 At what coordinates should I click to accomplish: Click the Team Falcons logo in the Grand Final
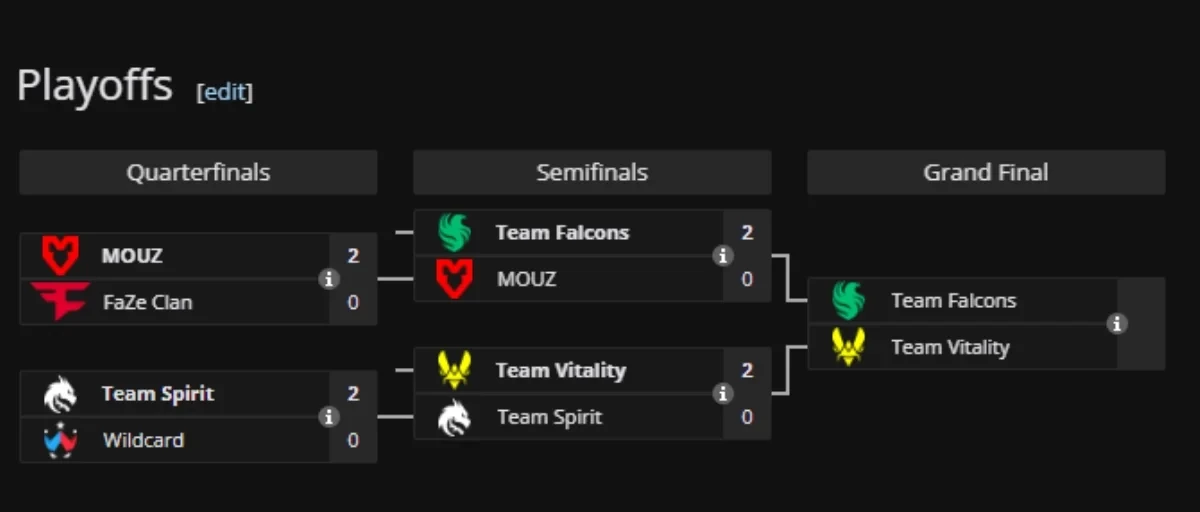coord(848,301)
